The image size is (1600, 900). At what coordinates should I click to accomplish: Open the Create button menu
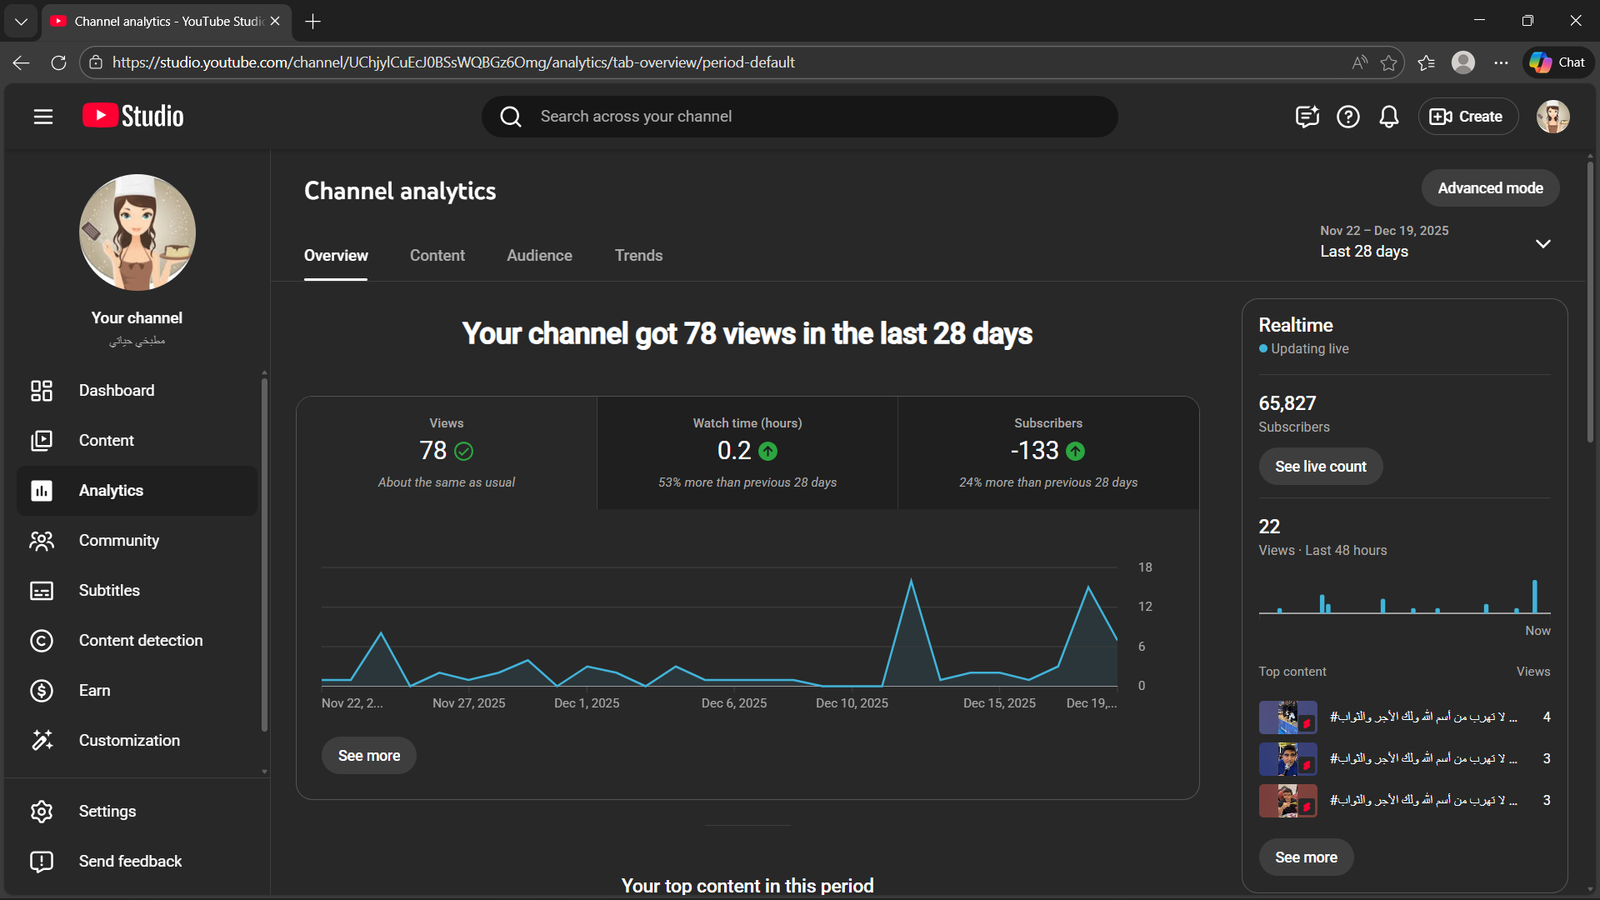point(1467,117)
